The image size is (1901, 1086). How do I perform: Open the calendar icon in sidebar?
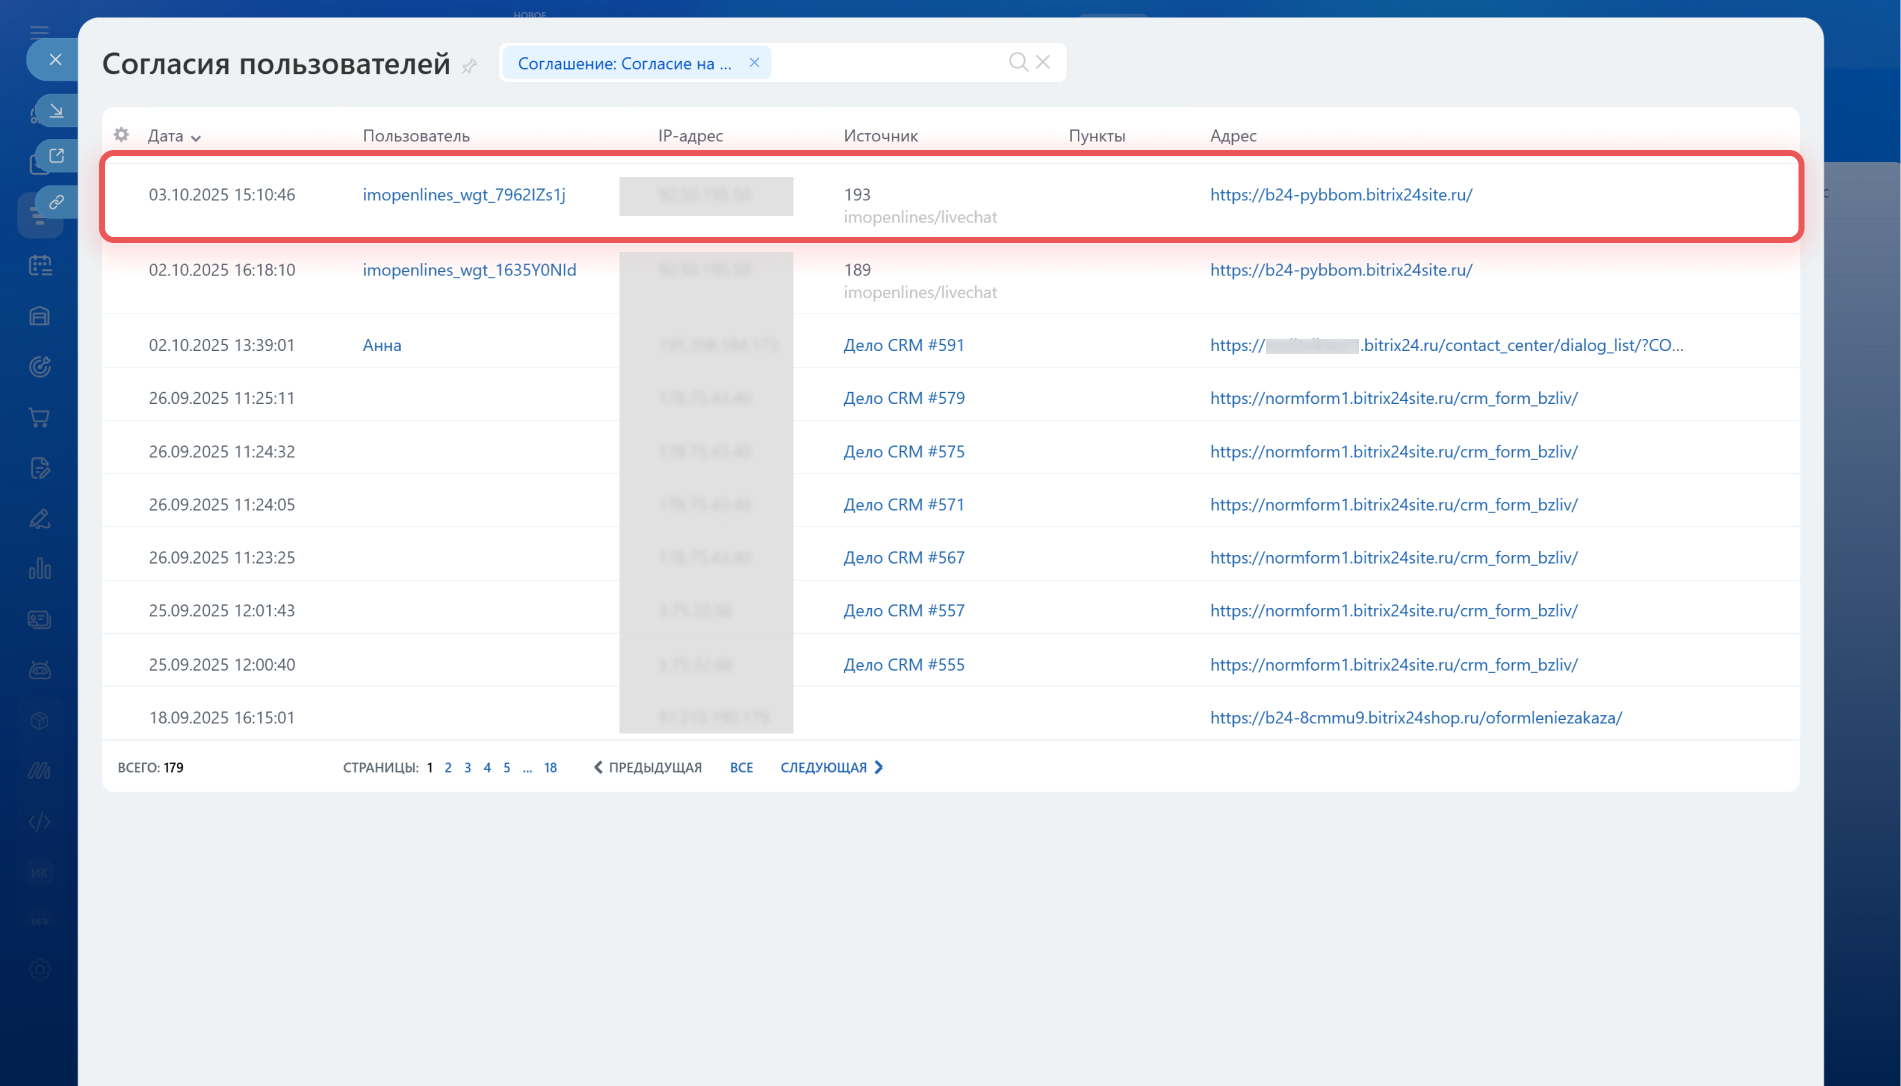tap(40, 265)
